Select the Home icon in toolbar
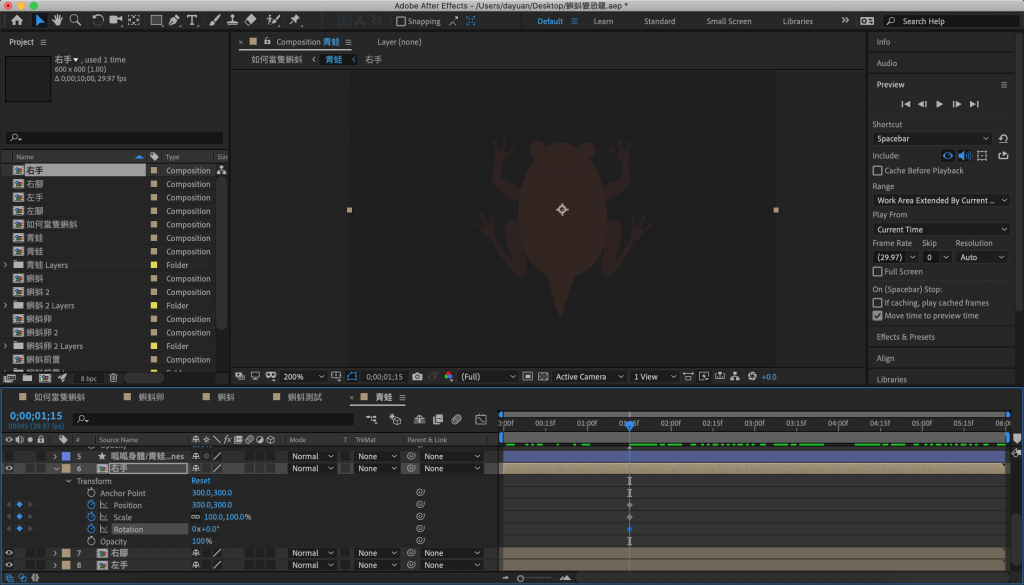Image resolution: width=1024 pixels, height=585 pixels. point(17,20)
